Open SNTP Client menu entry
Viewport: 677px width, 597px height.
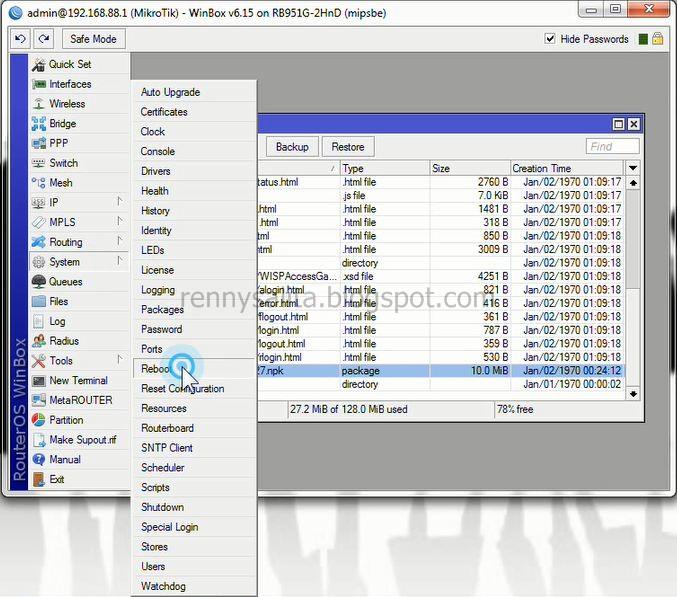194,448
